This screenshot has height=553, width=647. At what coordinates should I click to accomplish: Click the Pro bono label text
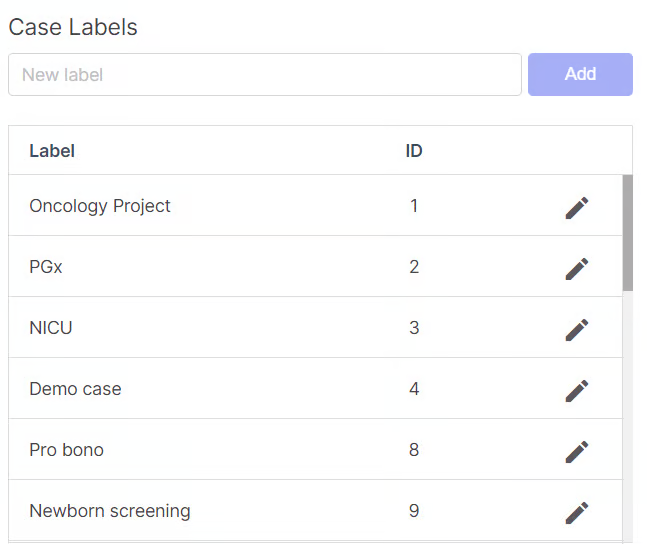tap(66, 450)
